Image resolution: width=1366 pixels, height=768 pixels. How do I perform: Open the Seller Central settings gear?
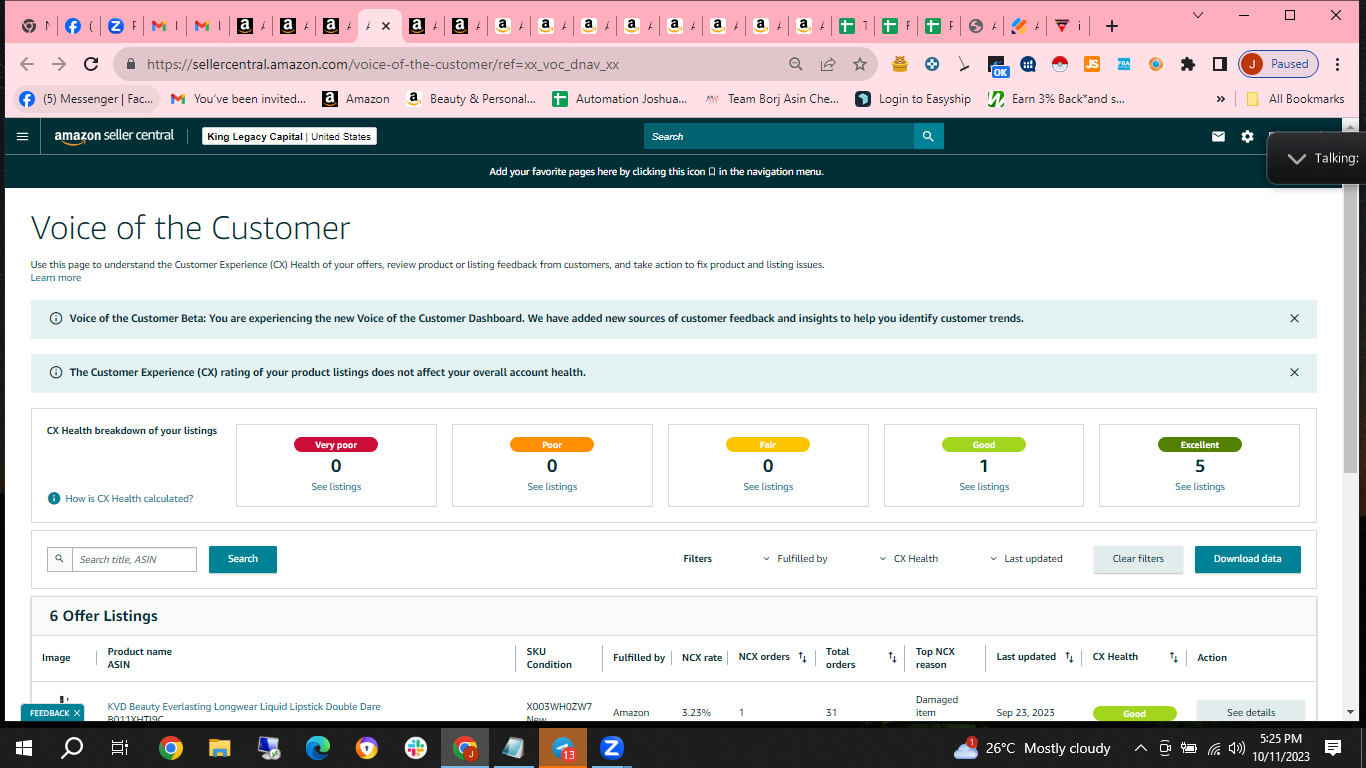(1247, 136)
